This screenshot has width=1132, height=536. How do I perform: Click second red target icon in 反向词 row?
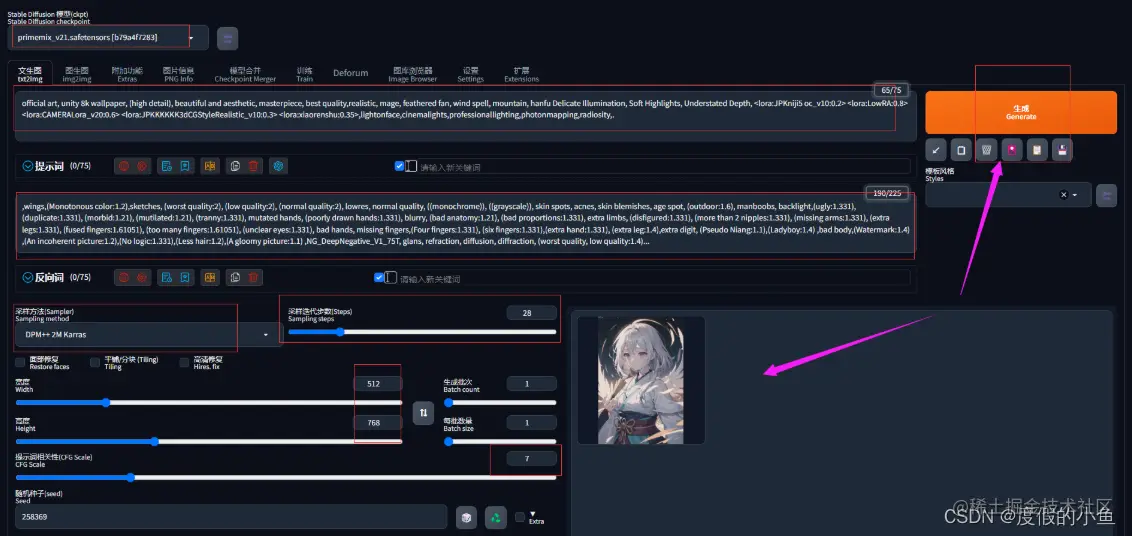[142, 277]
